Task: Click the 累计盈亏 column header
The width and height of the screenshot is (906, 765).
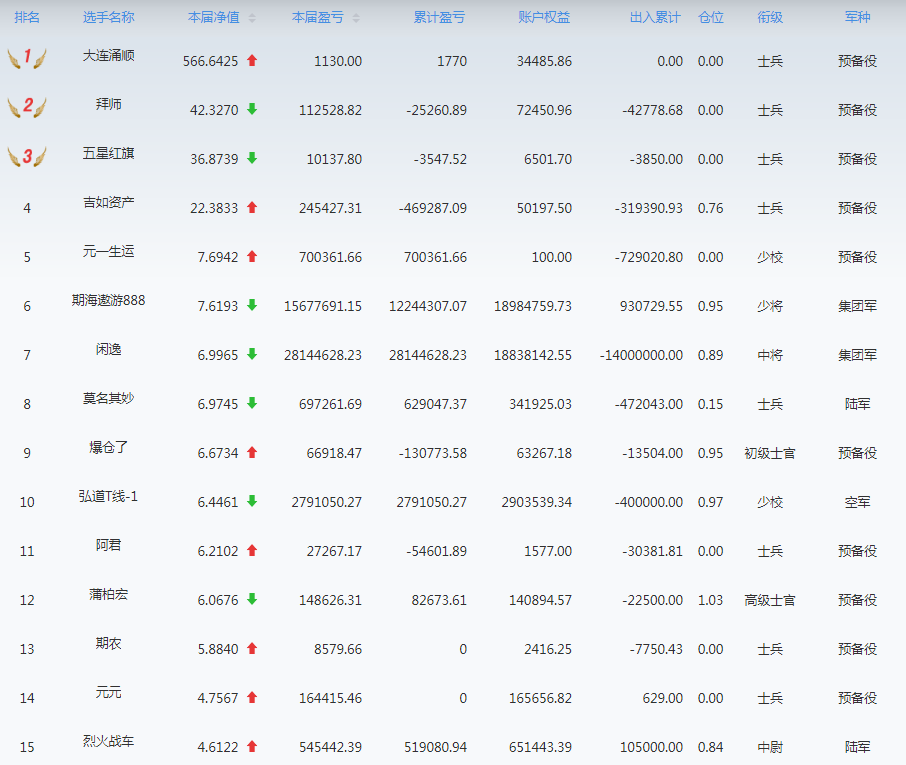Action: point(439,17)
